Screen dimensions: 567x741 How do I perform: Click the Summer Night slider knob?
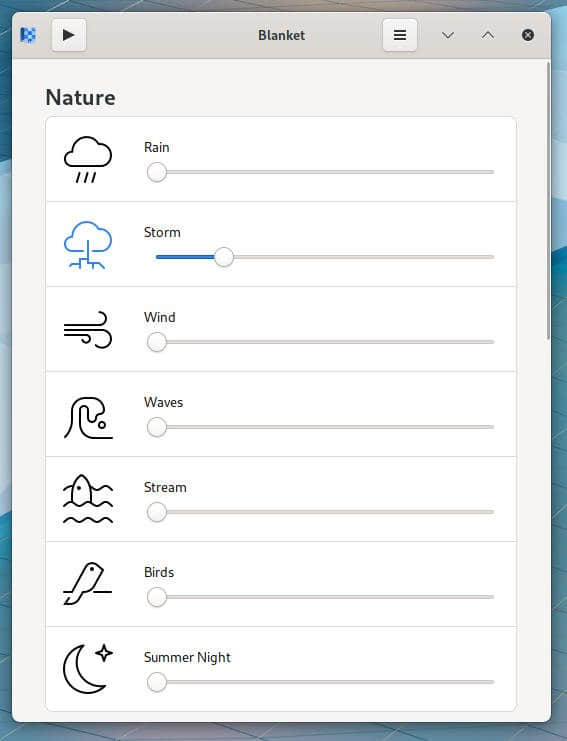pos(156,682)
